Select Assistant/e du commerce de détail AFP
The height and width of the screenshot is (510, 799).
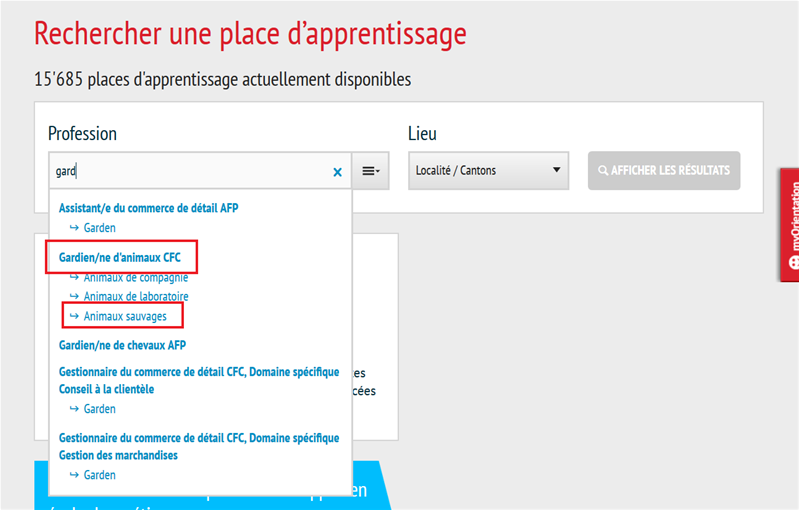click(x=148, y=208)
